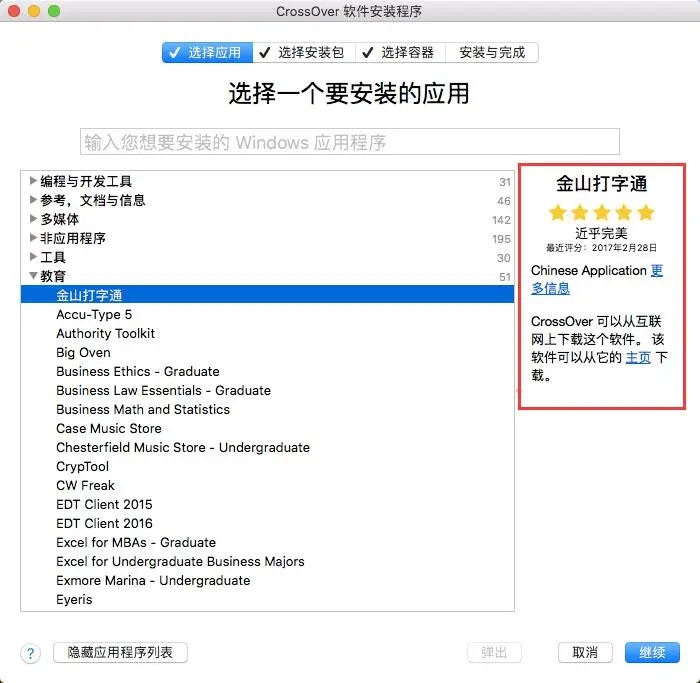Select Accu-Type 5 in the list
700x683 pixels.
[x=267, y=315]
